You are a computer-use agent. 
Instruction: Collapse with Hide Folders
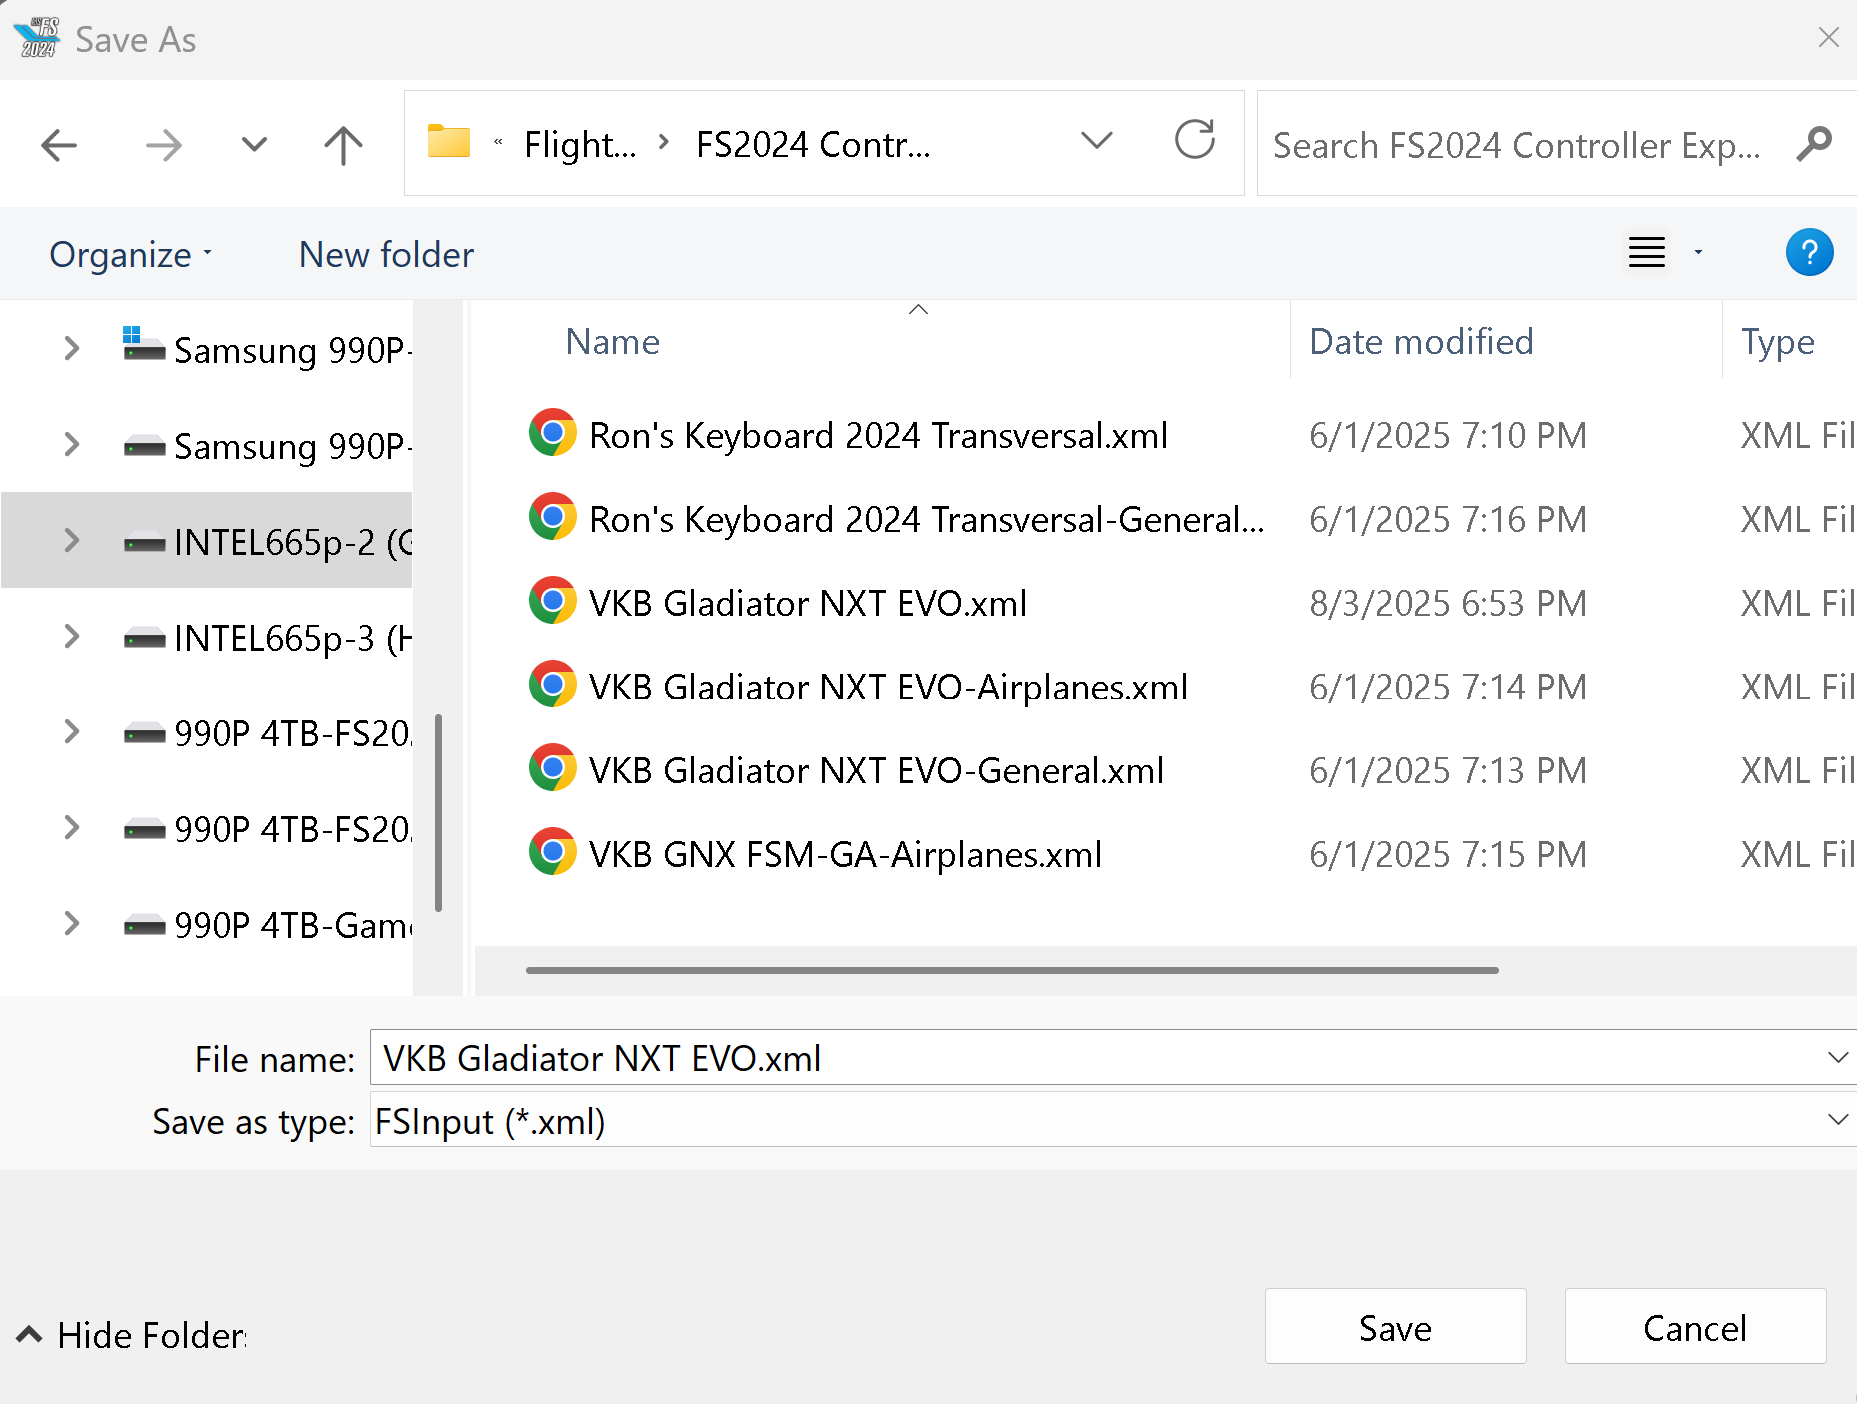(x=132, y=1335)
